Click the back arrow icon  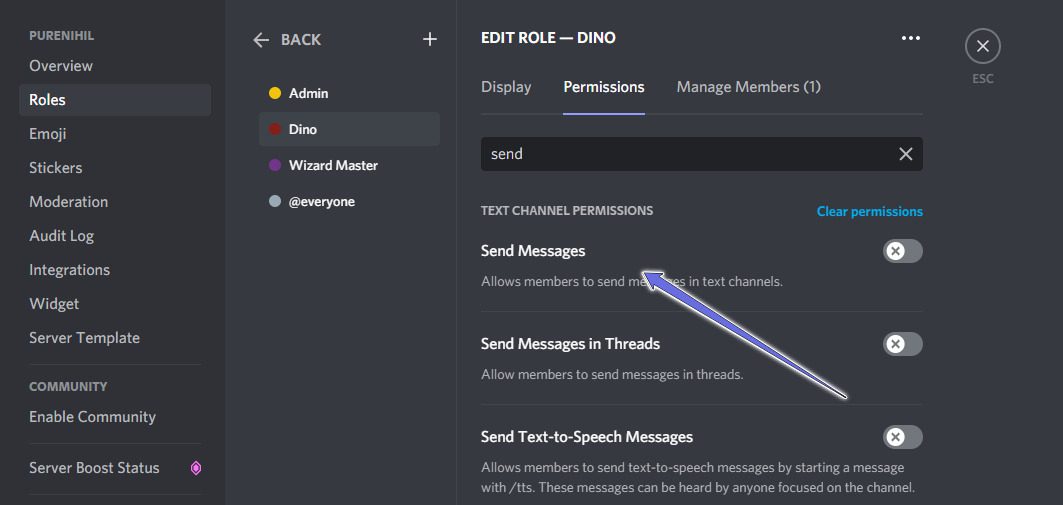(x=261, y=40)
